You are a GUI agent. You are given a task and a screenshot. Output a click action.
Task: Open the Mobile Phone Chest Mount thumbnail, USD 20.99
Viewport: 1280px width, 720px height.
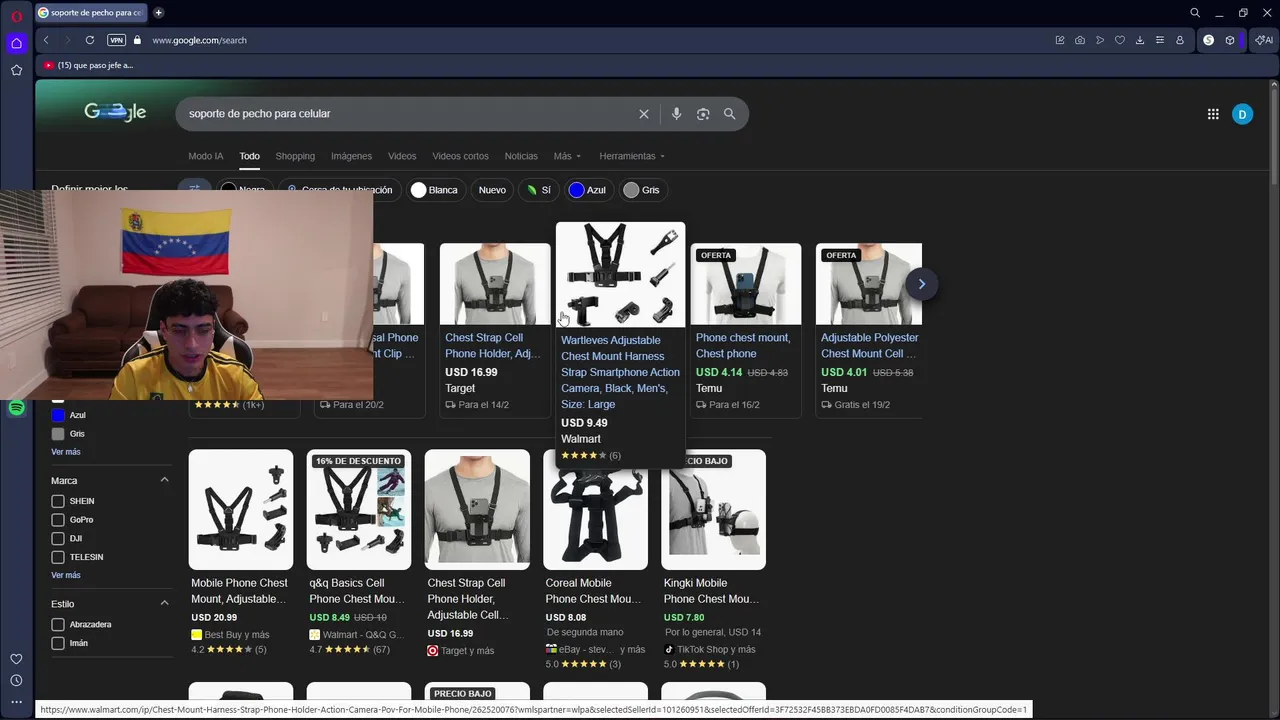click(241, 509)
